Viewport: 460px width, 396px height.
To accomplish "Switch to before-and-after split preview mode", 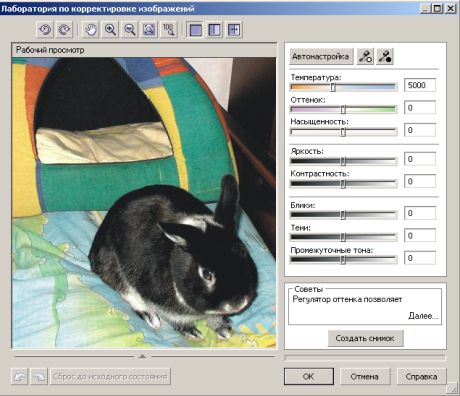I will click(234, 30).
